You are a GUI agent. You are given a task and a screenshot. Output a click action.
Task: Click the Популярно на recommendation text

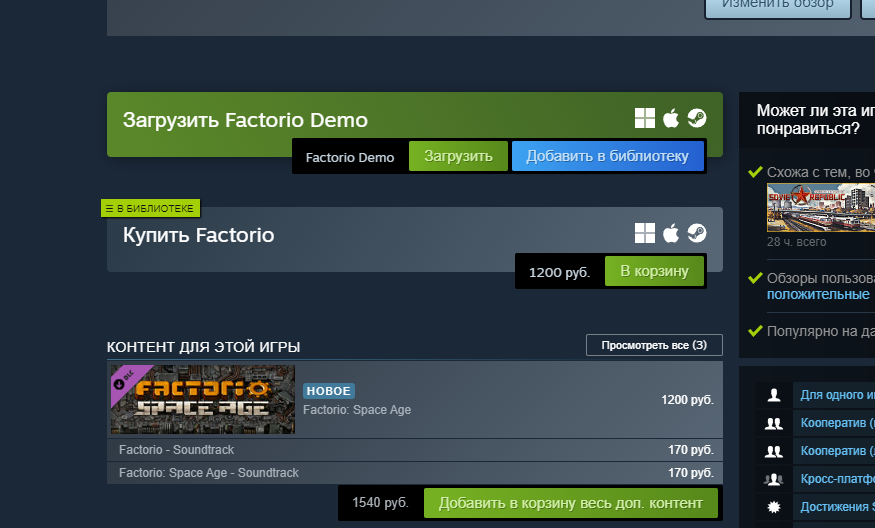(x=820, y=331)
